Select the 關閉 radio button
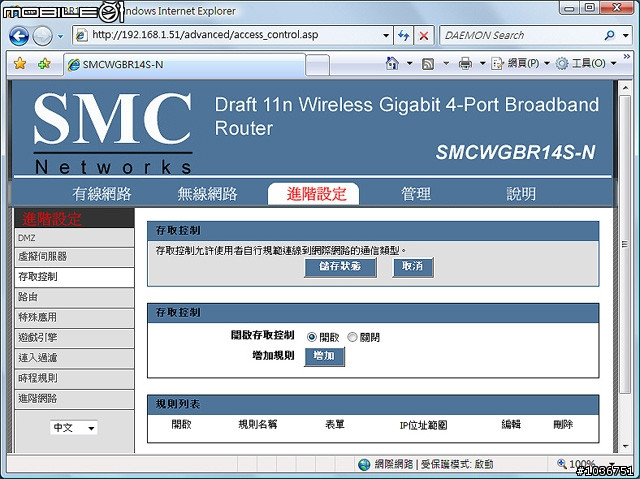The height and width of the screenshot is (479, 640). pyautogui.click(x=352, y=337)
